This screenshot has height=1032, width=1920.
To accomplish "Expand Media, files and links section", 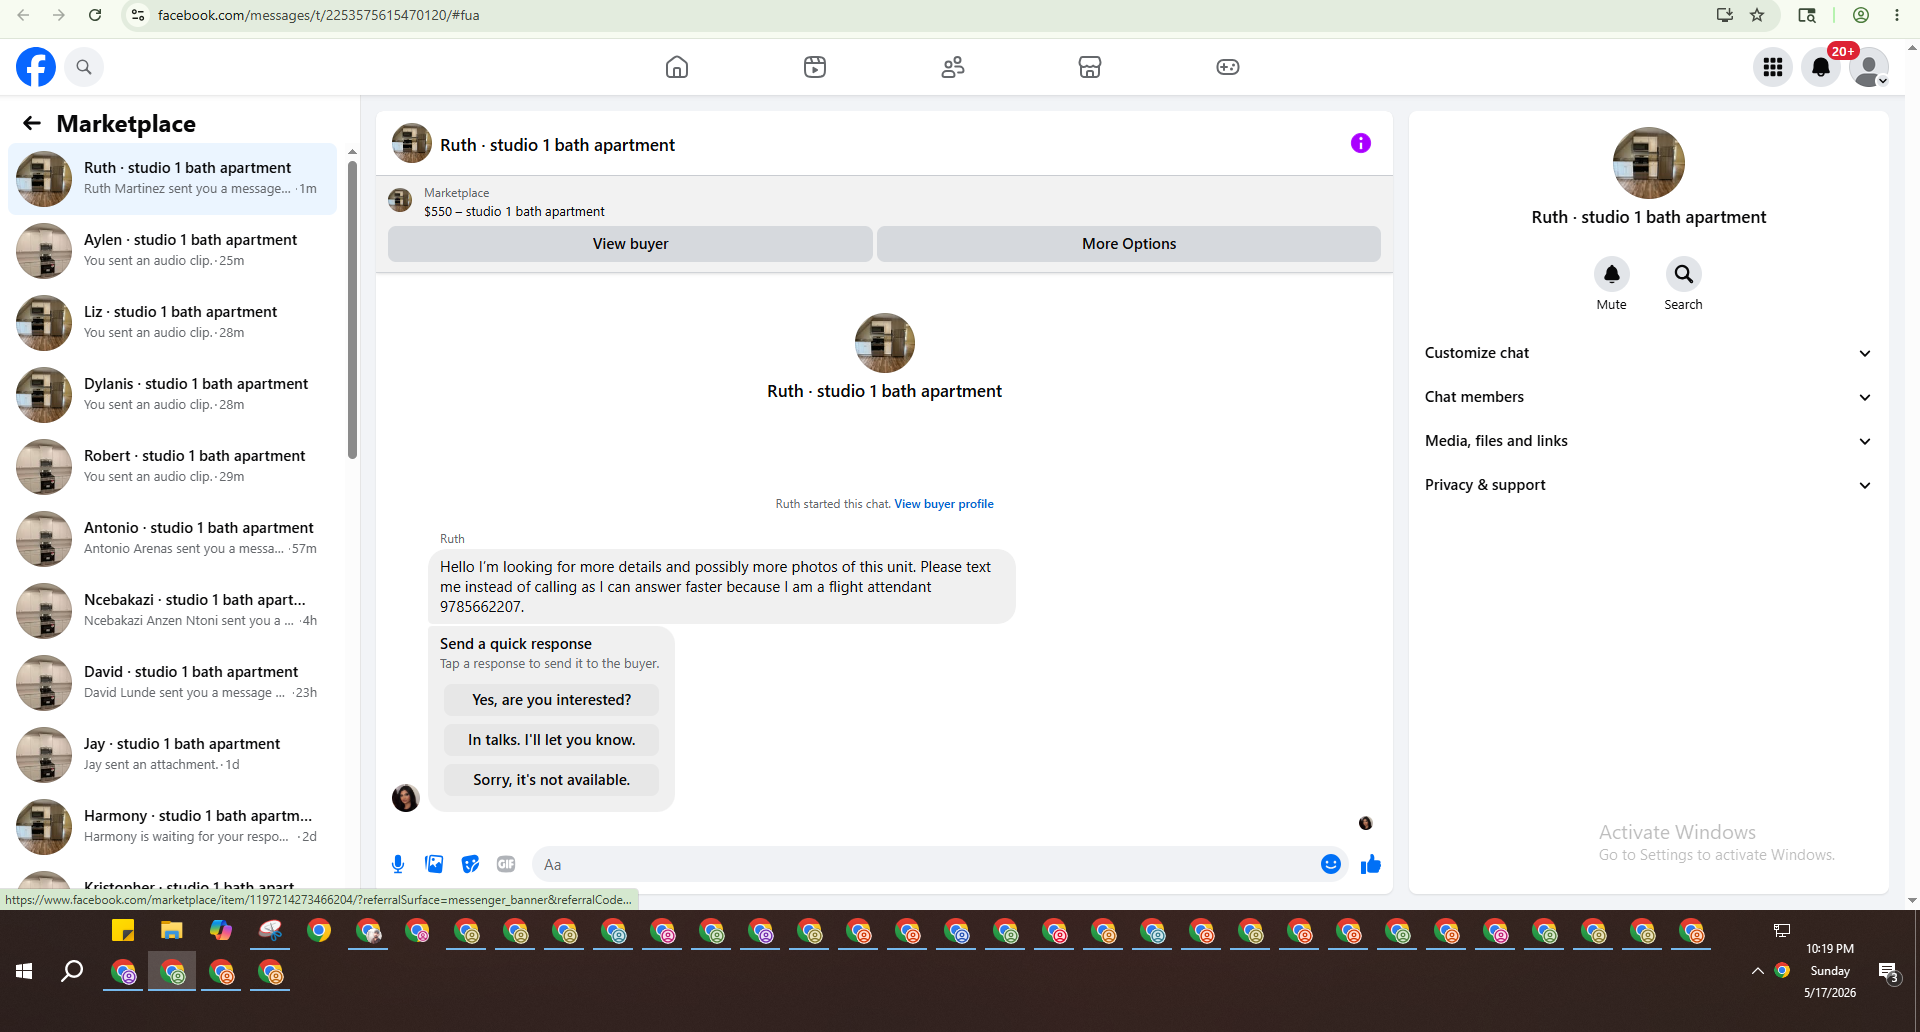I will click(1648, 441).
